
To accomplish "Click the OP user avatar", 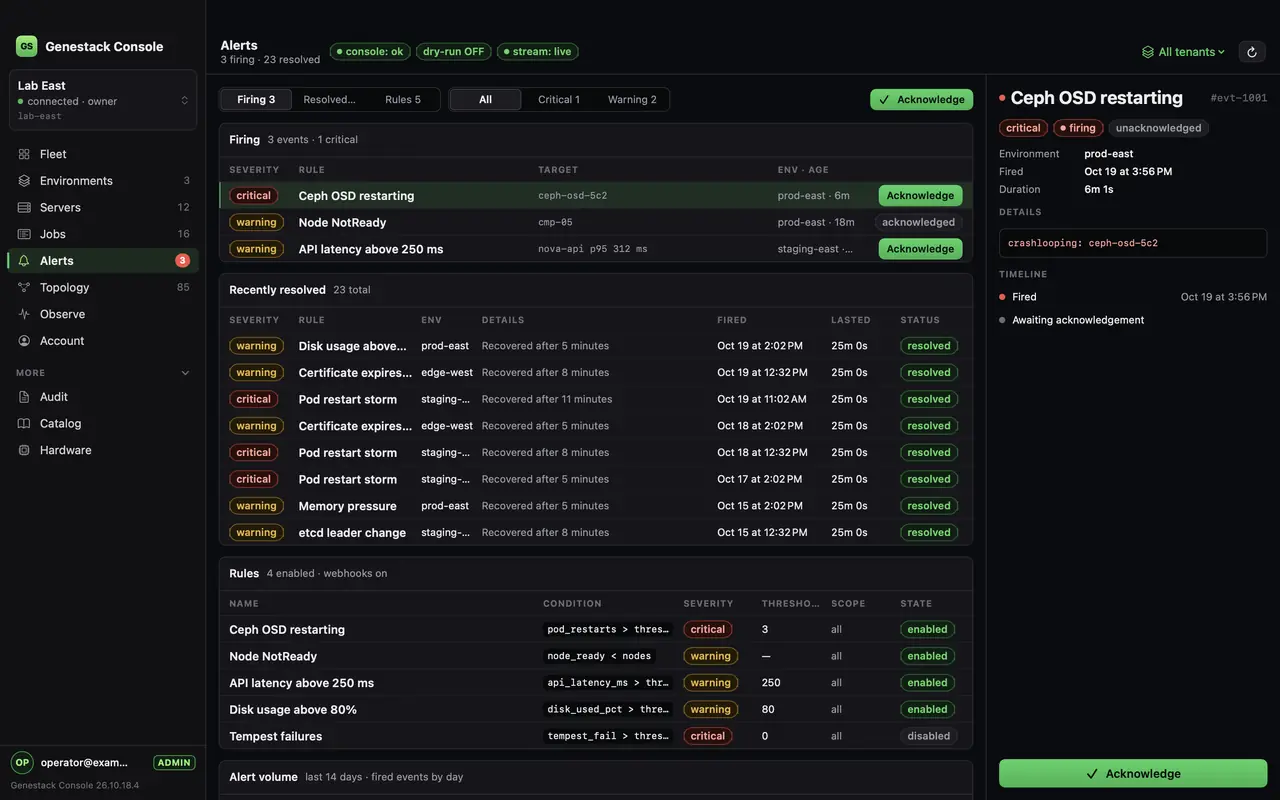I will pos(22,762).
